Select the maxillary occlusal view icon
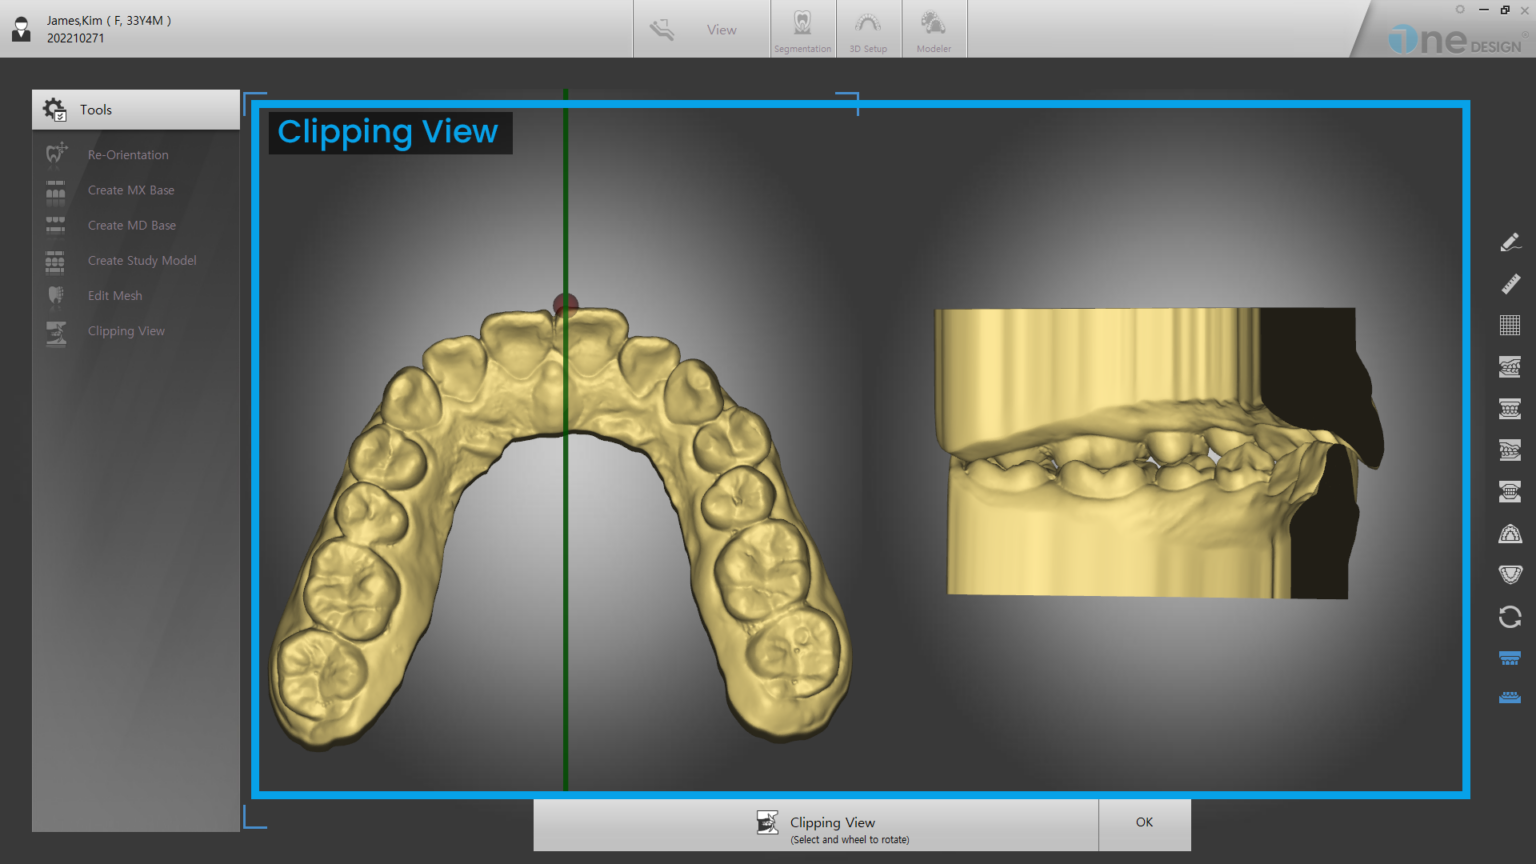 point(1510,532)
